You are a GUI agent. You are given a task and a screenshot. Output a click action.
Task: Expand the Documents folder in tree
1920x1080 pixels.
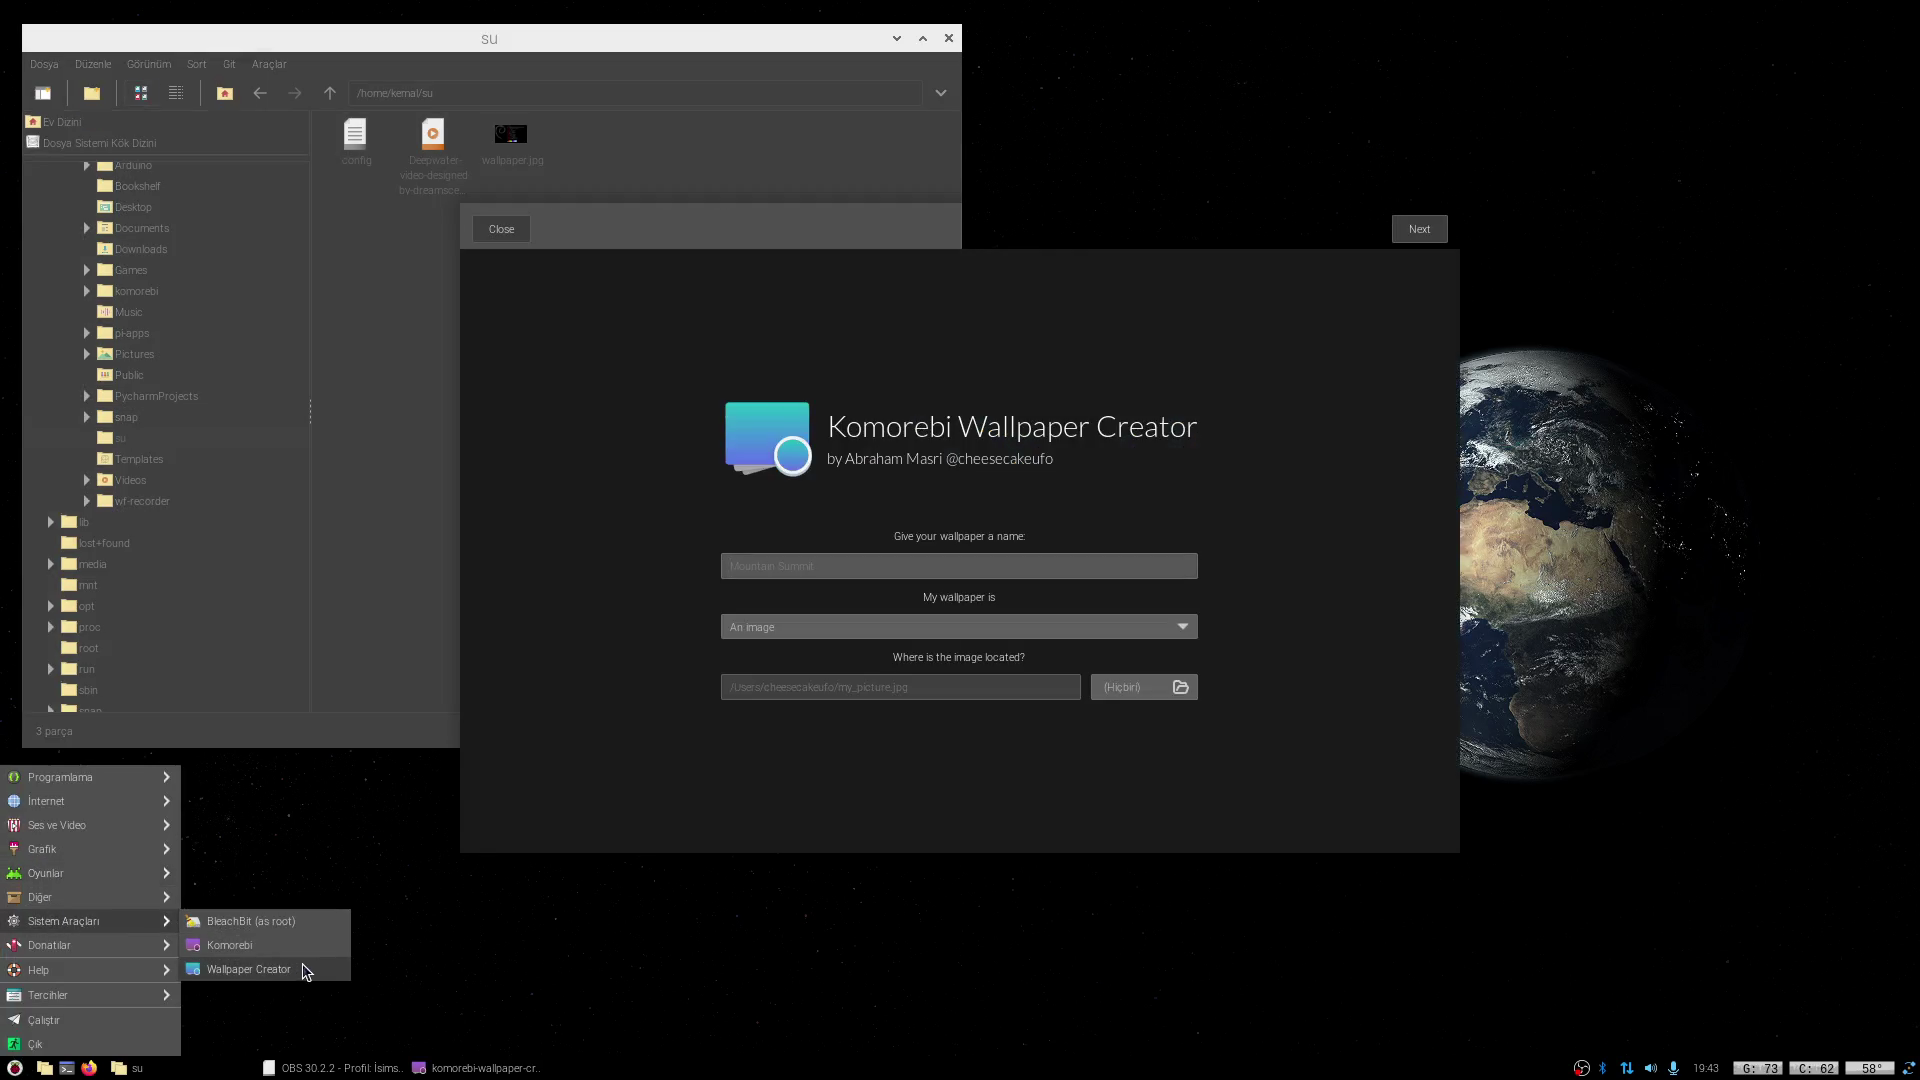pyautogui.click(x=87, y=228)
